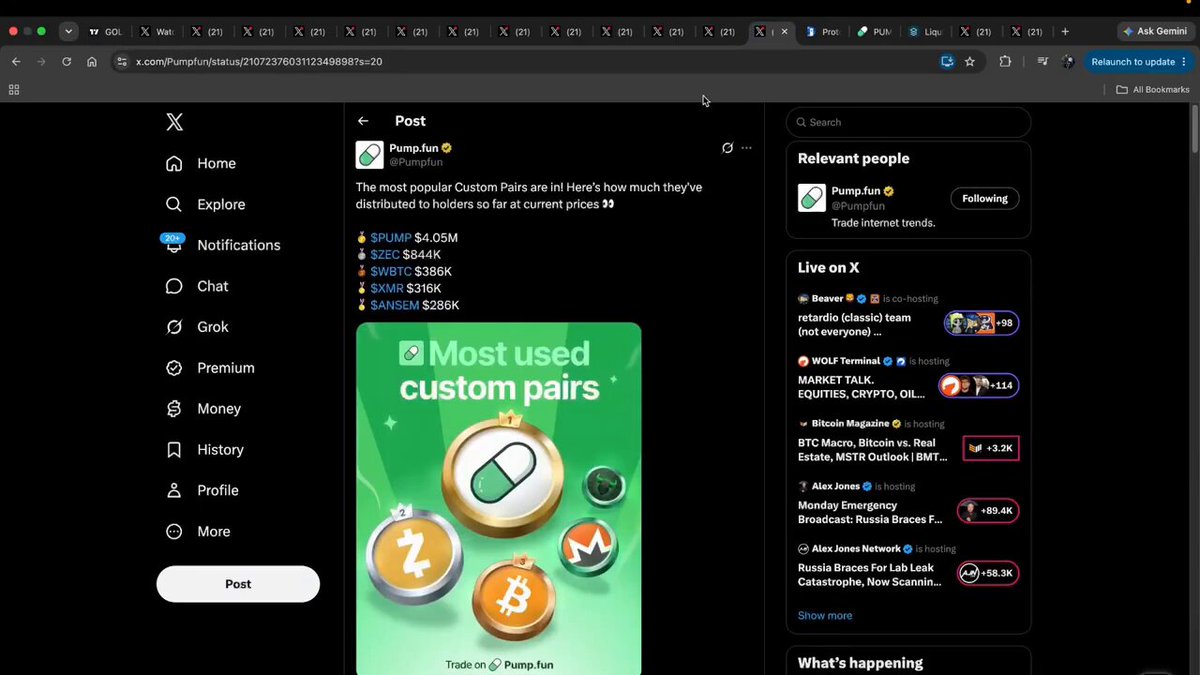1200x675 pixels.
Task: Reload the page in the browser toolbar
Action: [x=66, y=62]
